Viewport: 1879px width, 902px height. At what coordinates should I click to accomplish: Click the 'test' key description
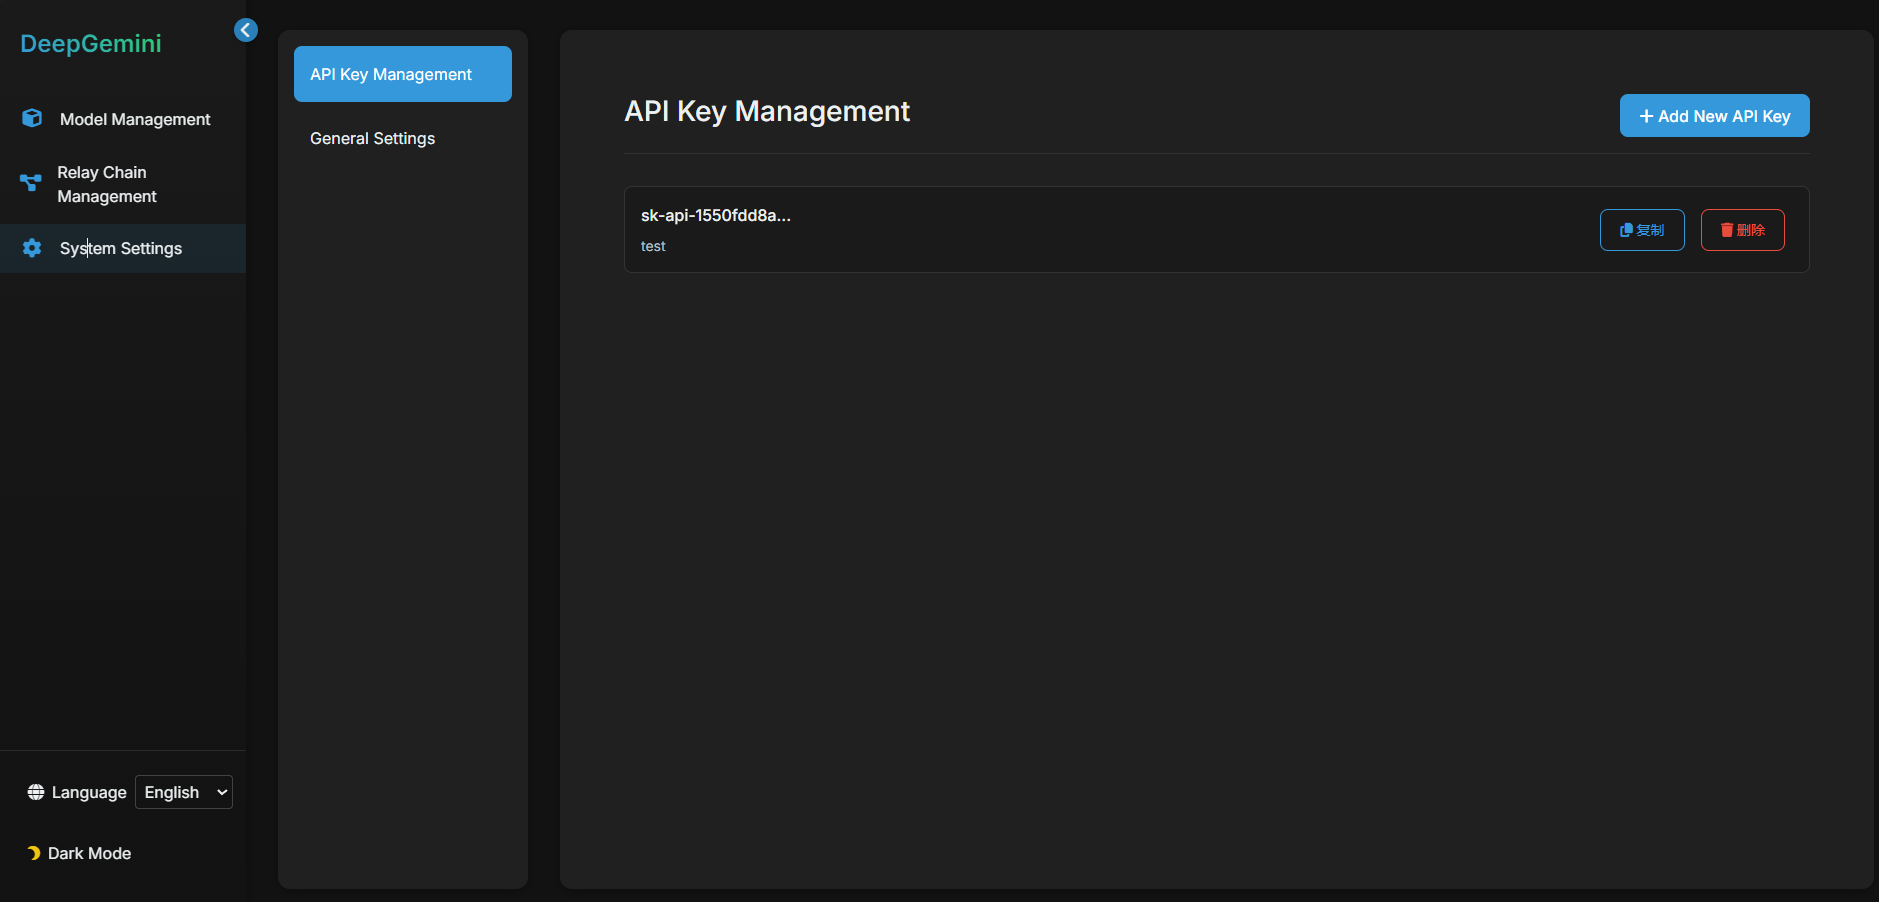click(653, 246)
